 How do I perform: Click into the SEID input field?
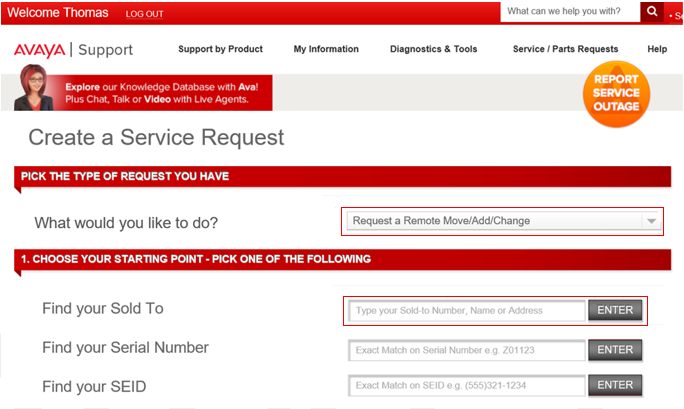[467, 385]
